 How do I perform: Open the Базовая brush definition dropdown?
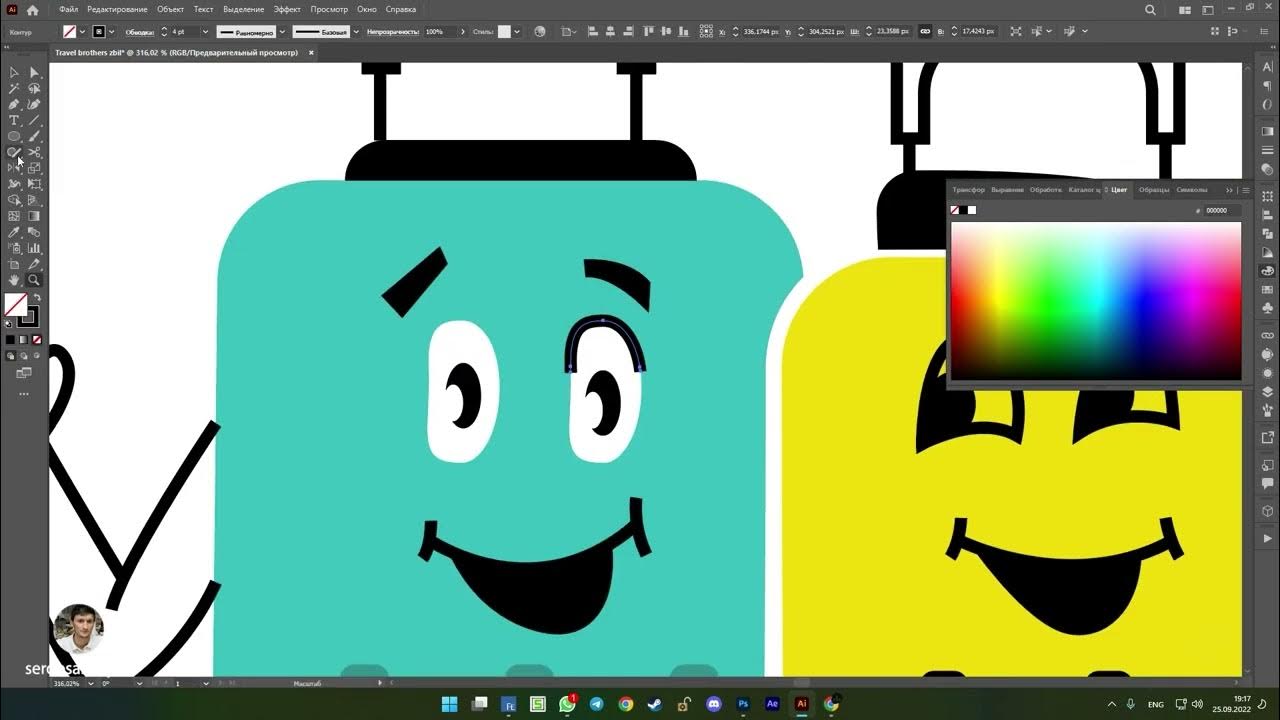[x=355, y=32]
